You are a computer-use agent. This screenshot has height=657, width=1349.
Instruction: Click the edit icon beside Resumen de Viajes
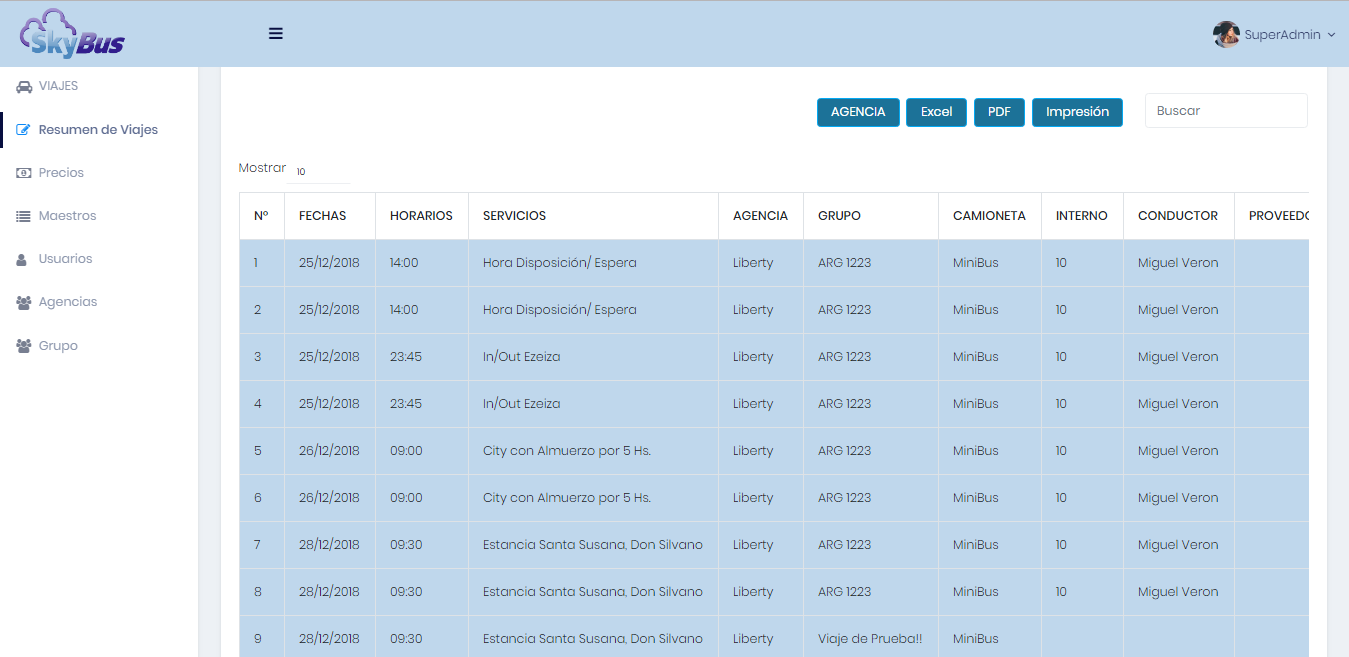point(24,130)
